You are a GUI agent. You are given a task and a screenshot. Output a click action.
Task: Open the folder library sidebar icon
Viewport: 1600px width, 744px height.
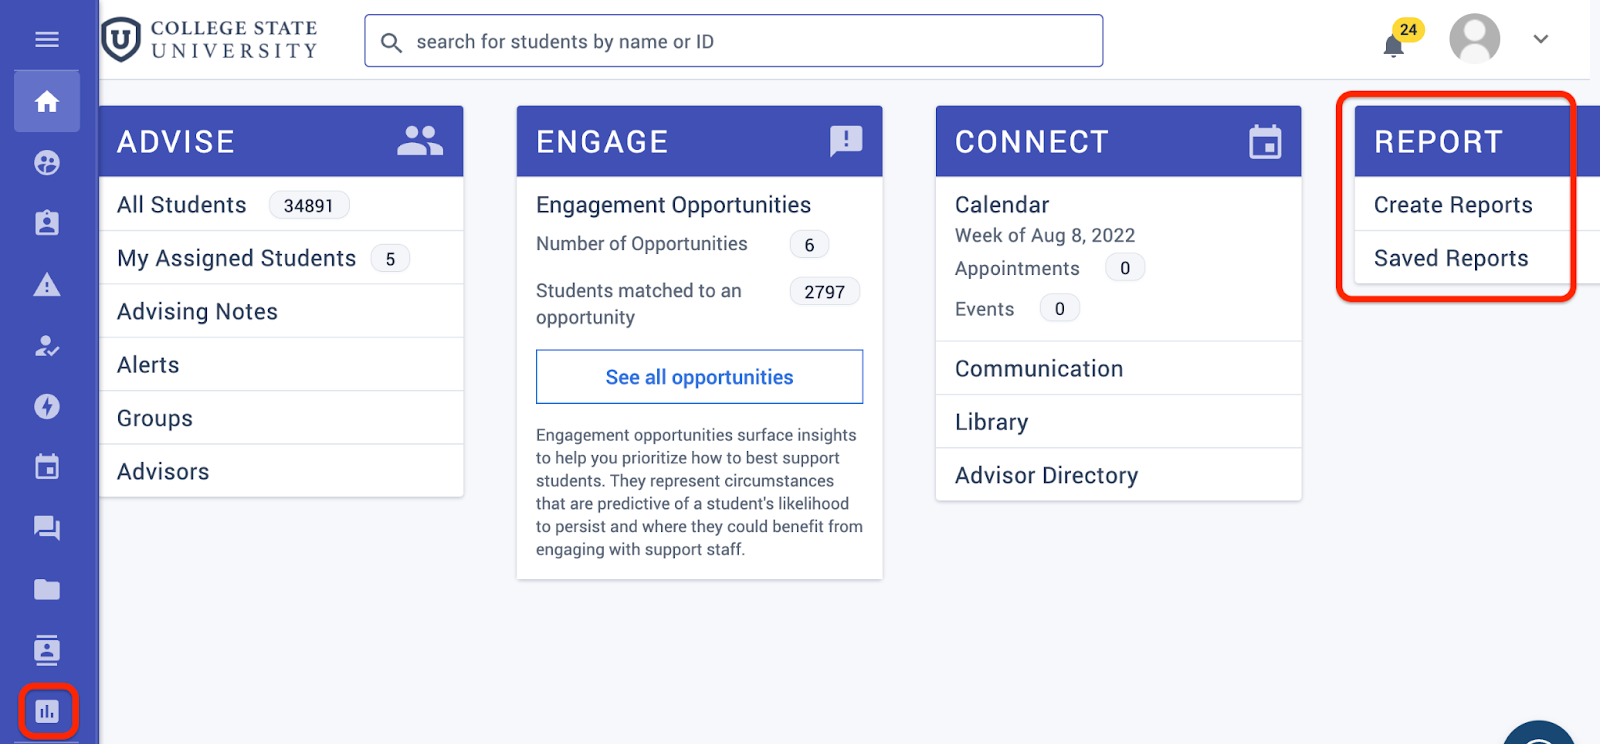pos(47,589)
